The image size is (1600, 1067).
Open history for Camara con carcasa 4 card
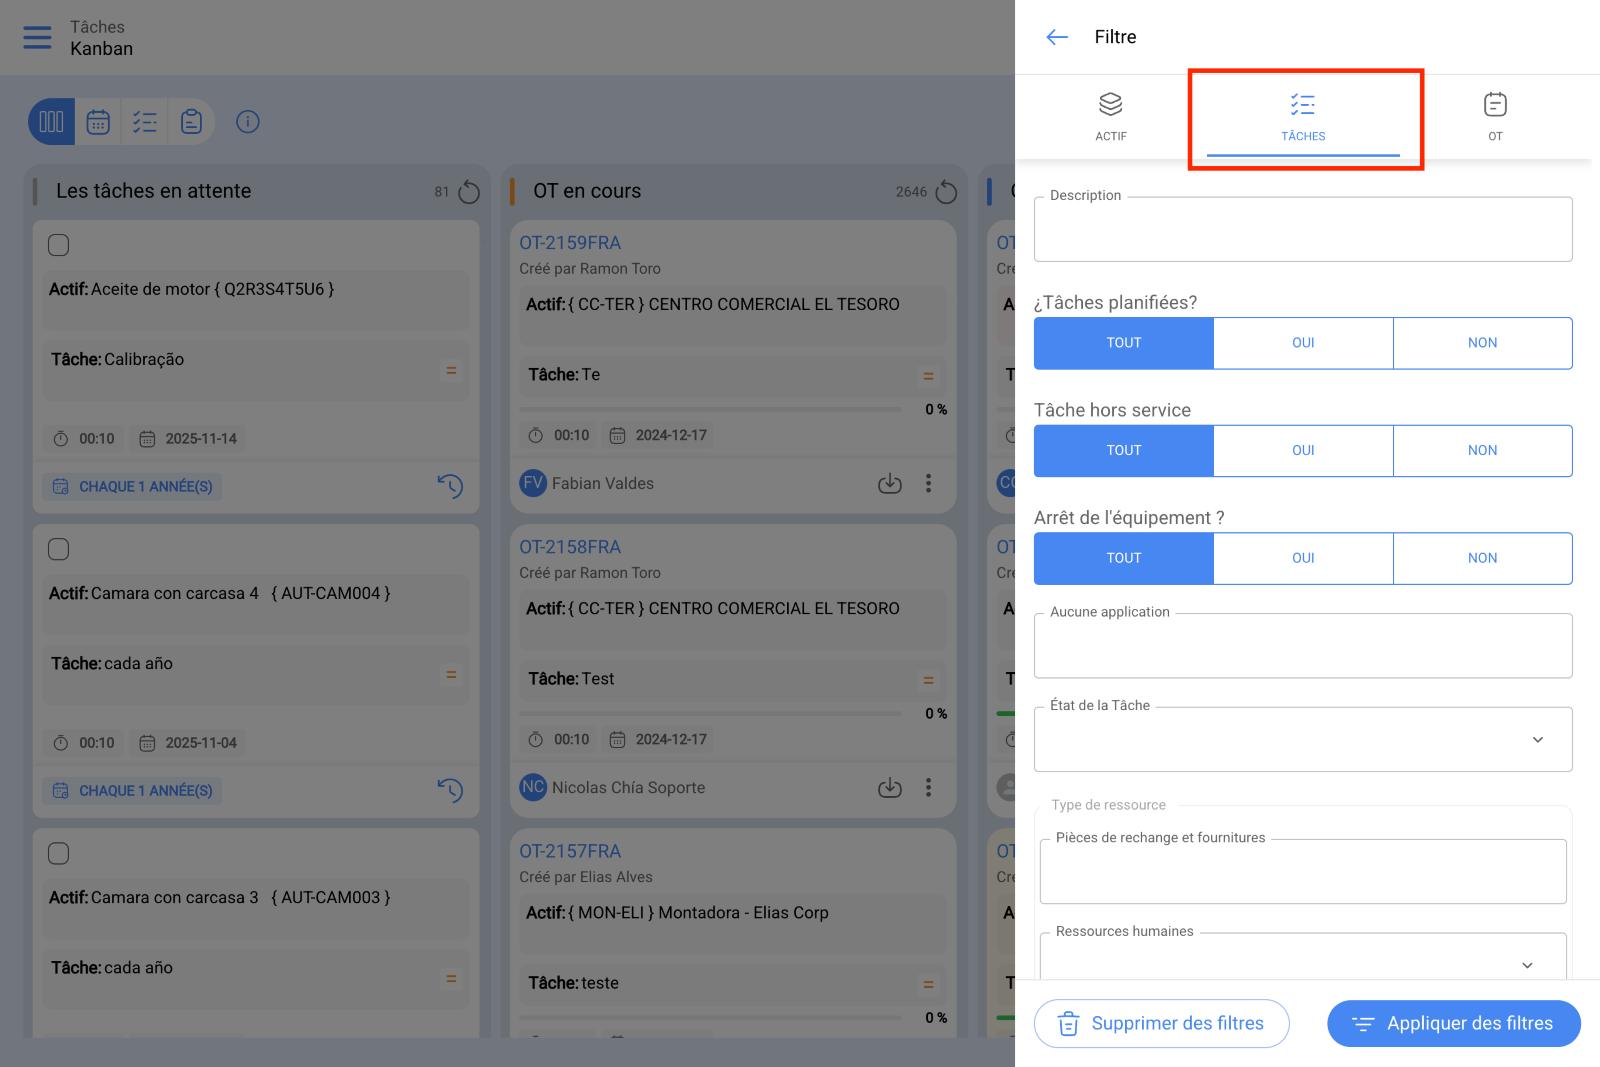pyautogui.click(x=451, y=790)
